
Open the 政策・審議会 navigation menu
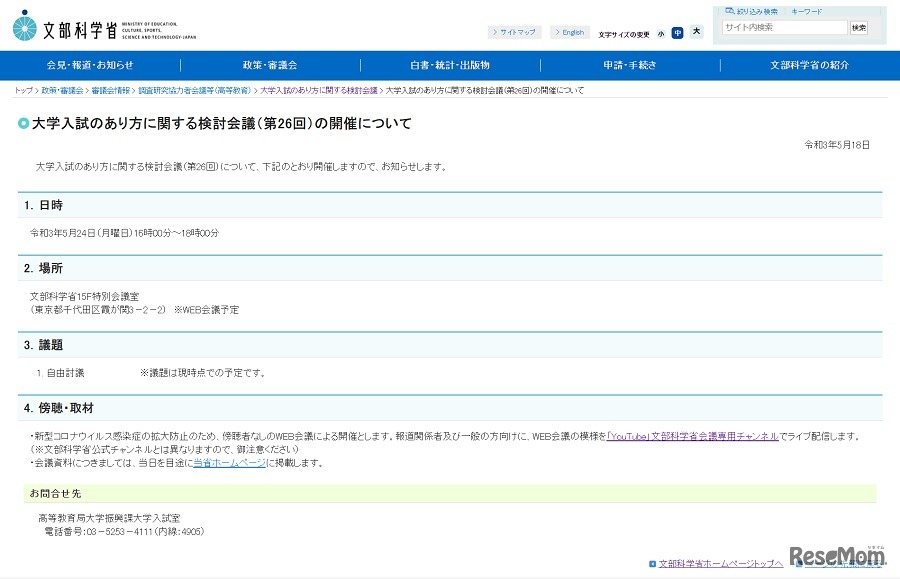[x=269, y=65]
